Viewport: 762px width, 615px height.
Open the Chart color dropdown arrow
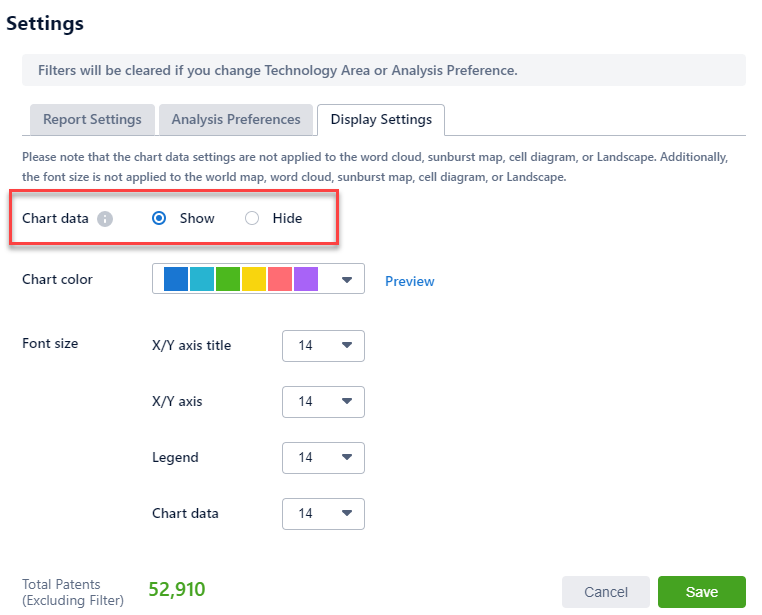347,280
